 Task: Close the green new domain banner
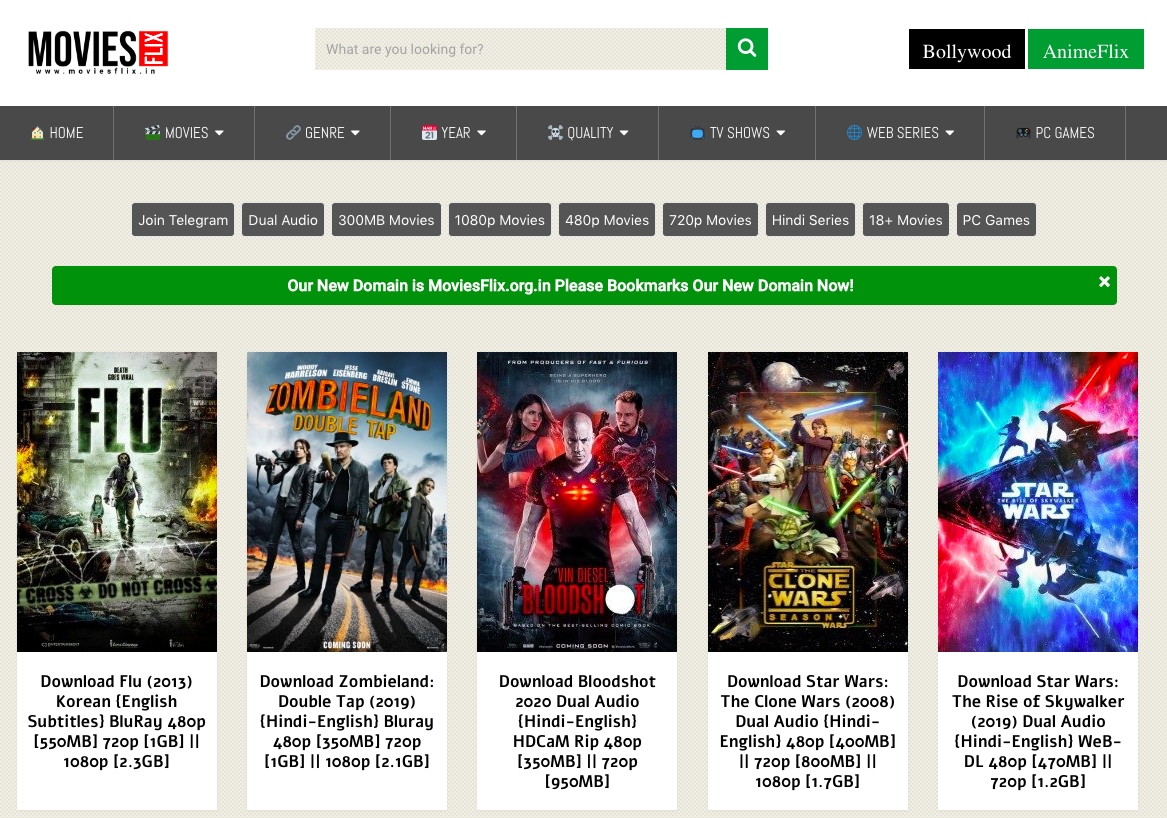pyautogui.click(x=1104, y=282)
